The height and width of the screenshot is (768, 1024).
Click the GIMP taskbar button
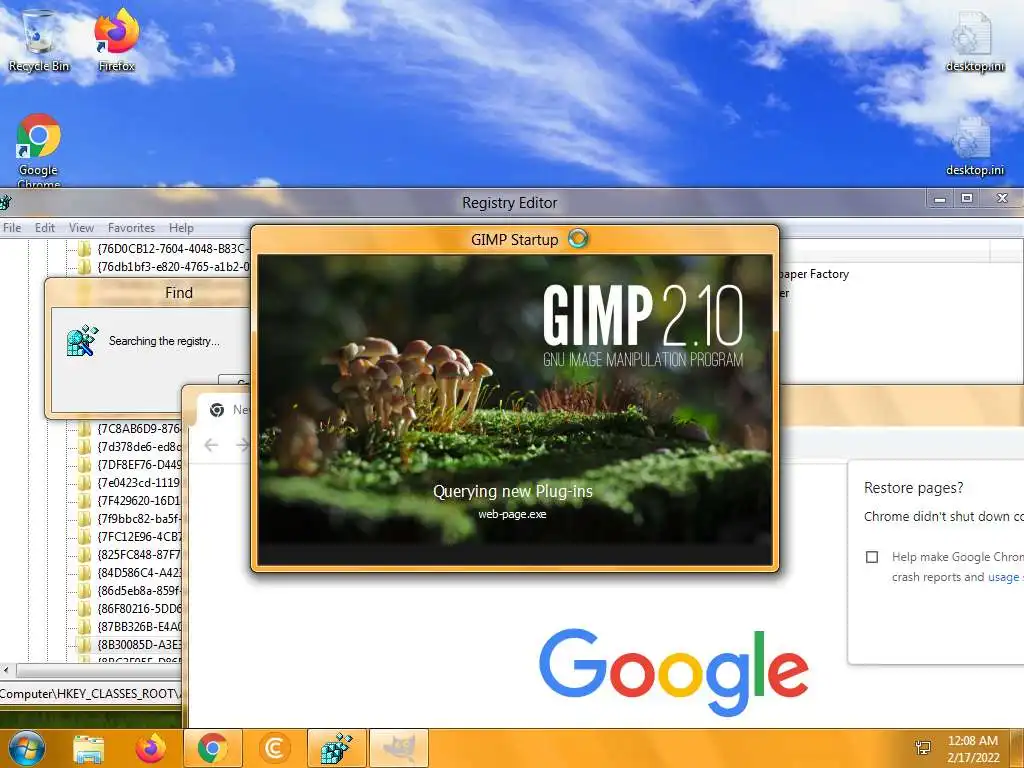tap(399, 748)
